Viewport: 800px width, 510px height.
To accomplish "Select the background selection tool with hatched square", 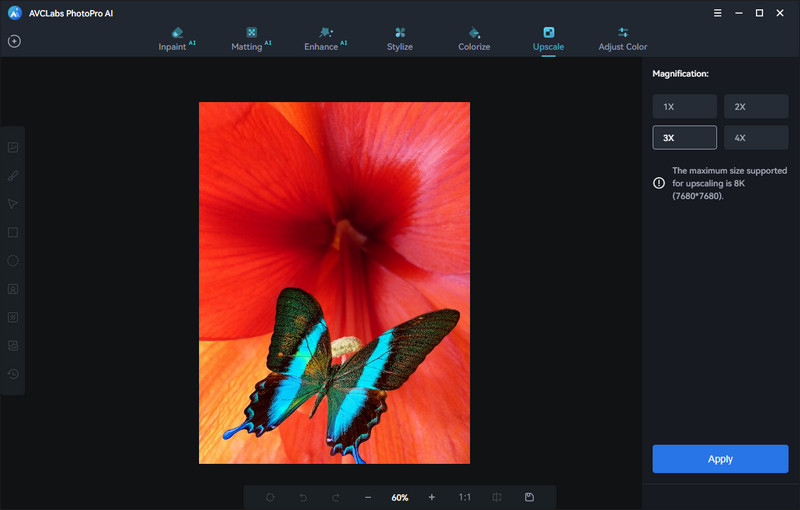I will [13, 317].
